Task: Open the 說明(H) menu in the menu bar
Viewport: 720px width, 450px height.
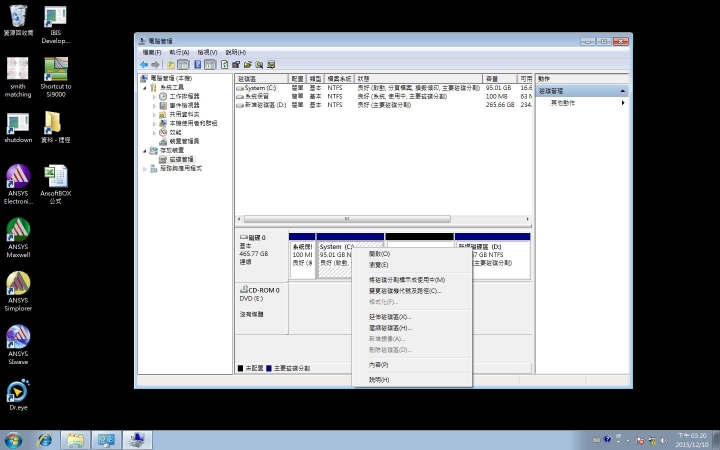Action: coord(236,52)
